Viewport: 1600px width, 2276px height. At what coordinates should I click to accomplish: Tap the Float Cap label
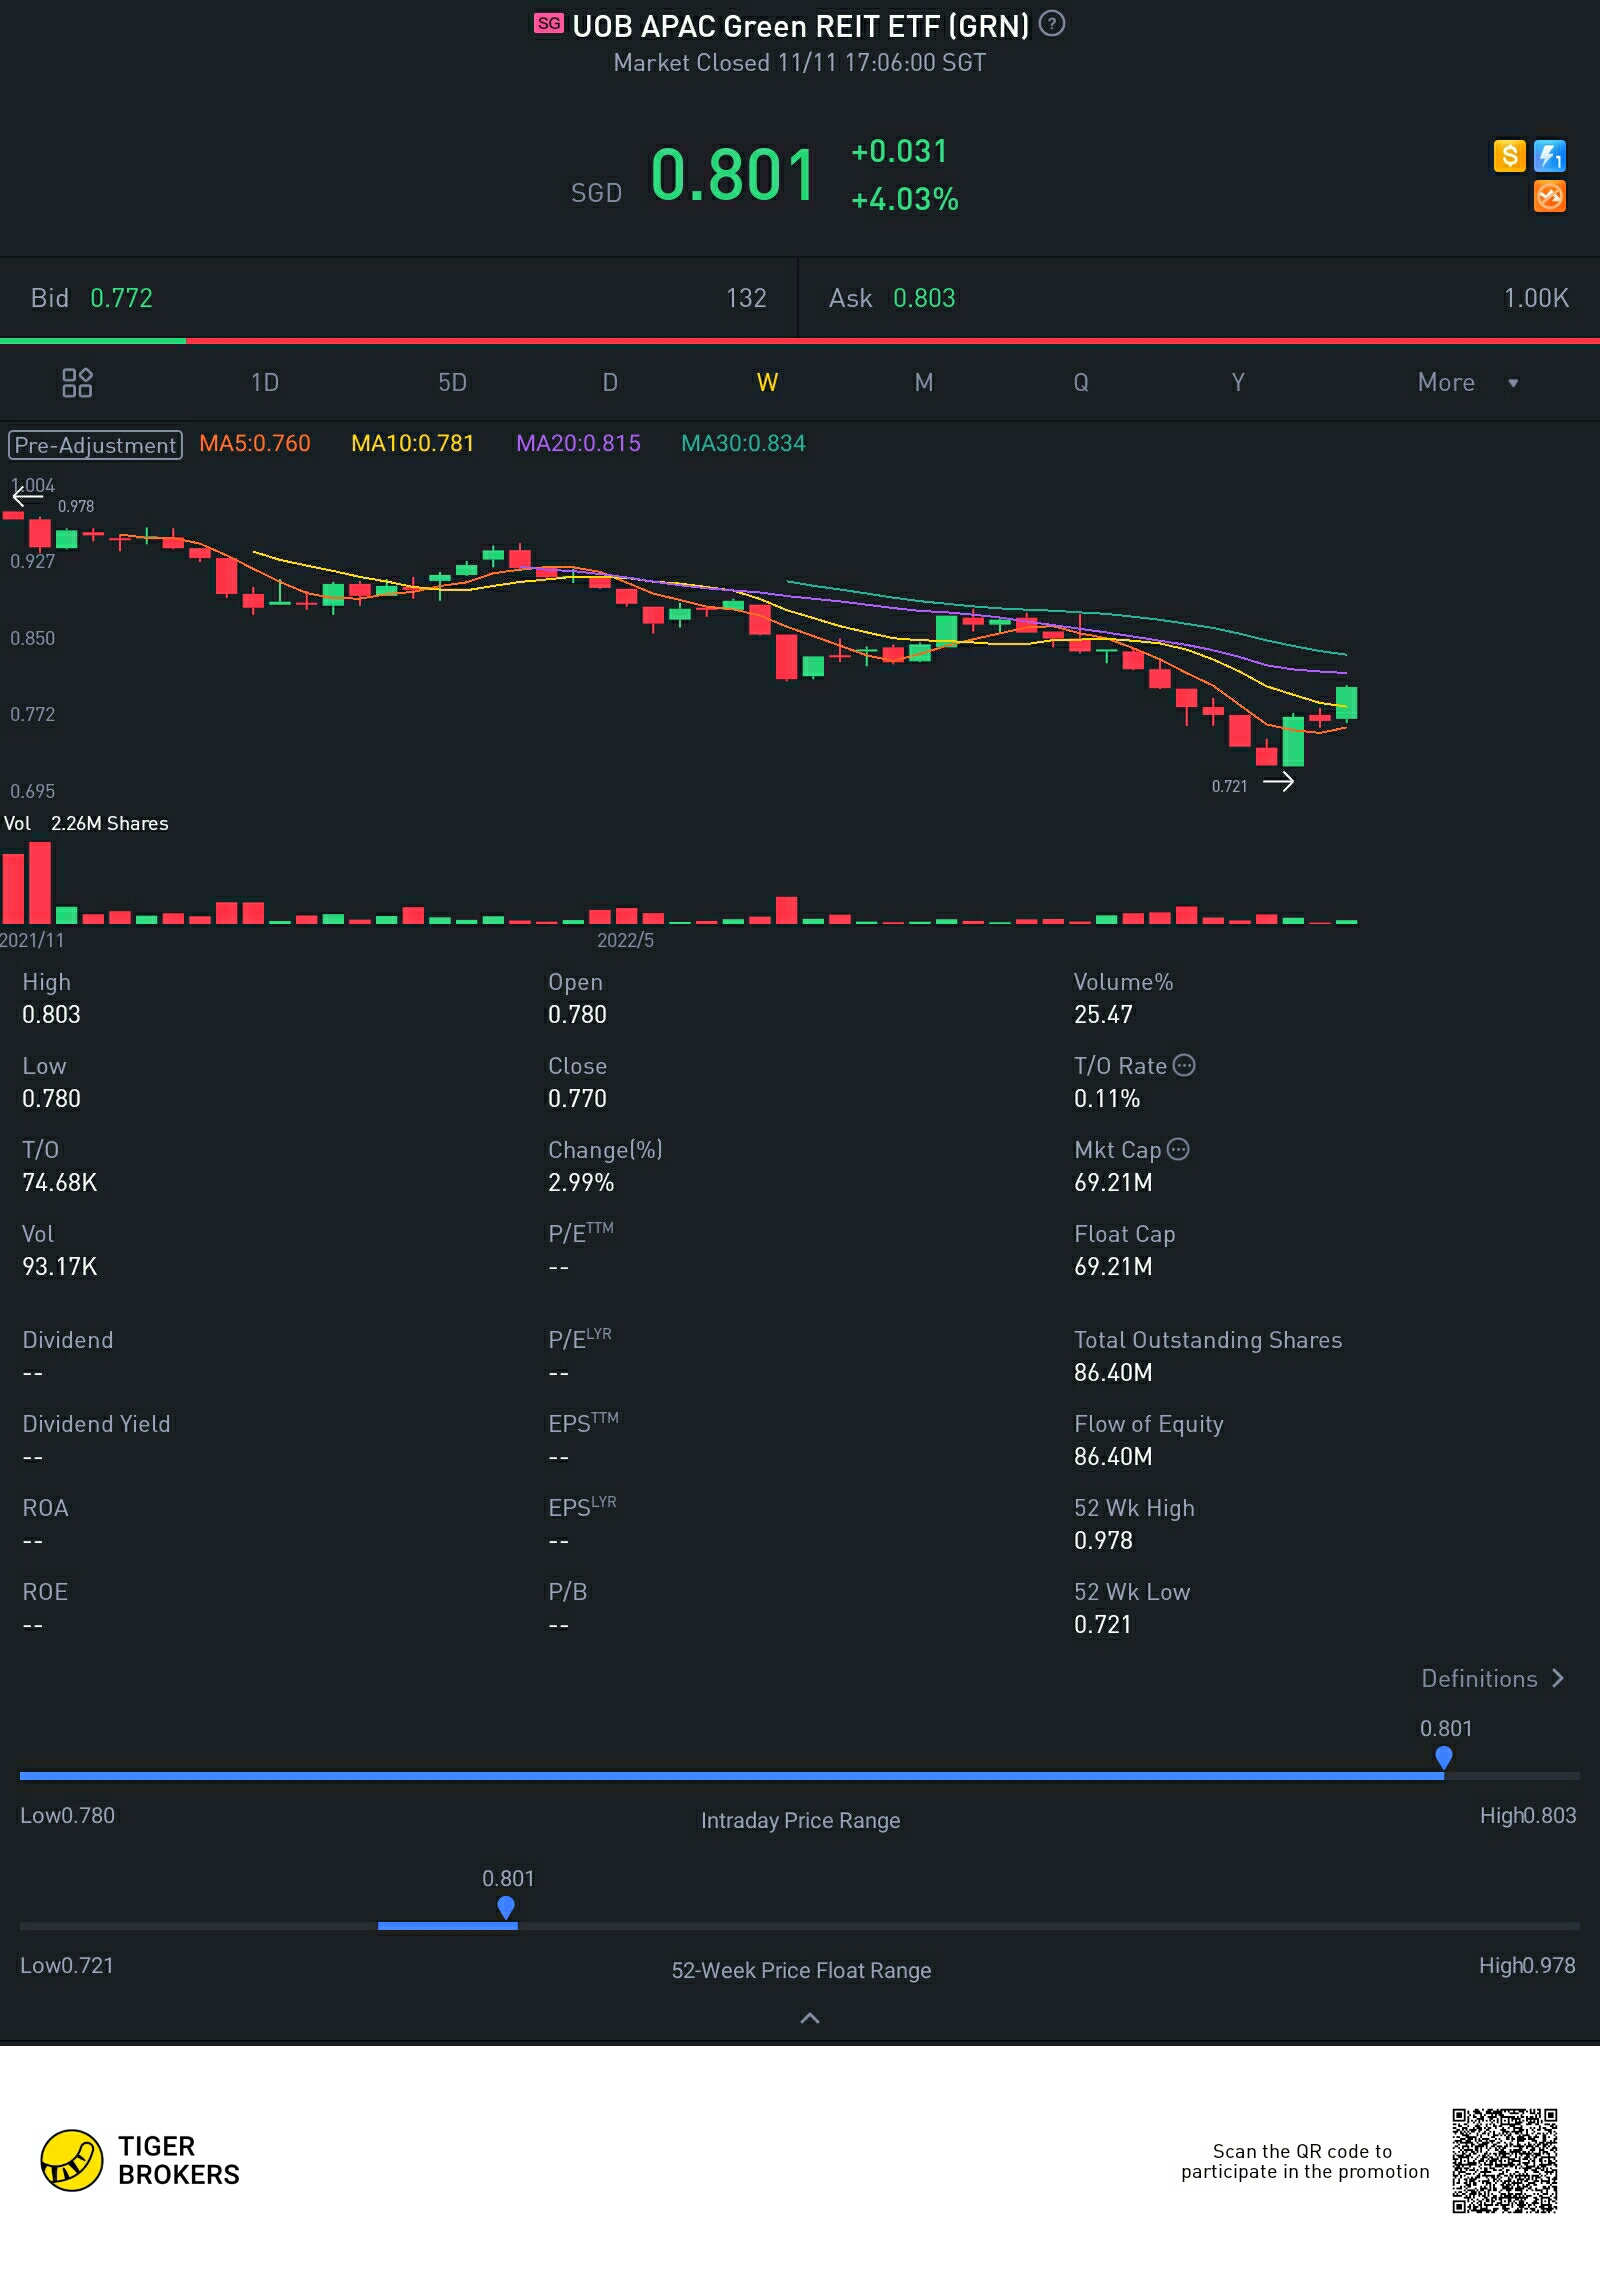1125,1234
